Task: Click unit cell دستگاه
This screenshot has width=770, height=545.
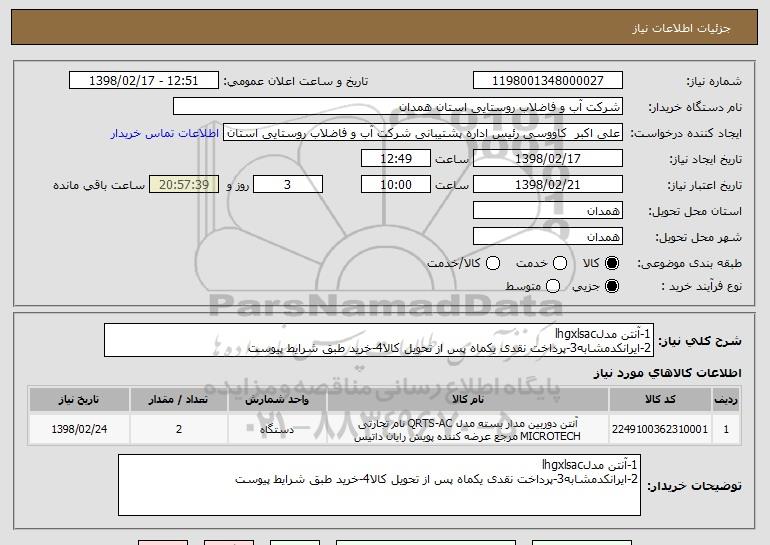Action: click(x=277, y=429)
